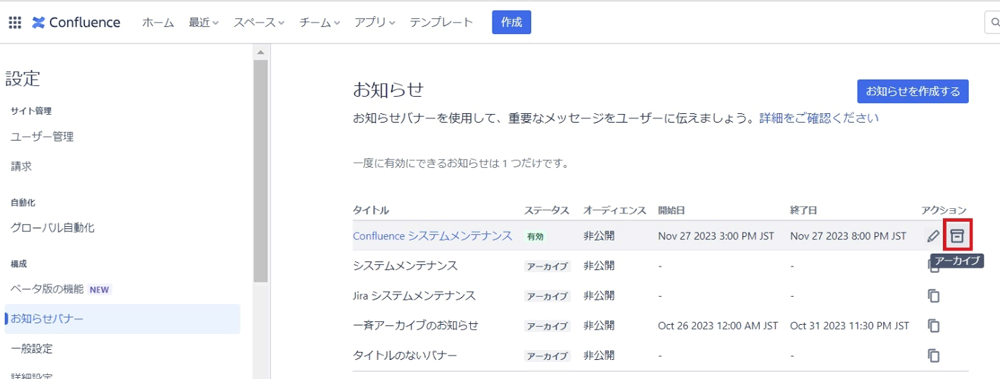Expand the チーム menu

tap(320, 23)
